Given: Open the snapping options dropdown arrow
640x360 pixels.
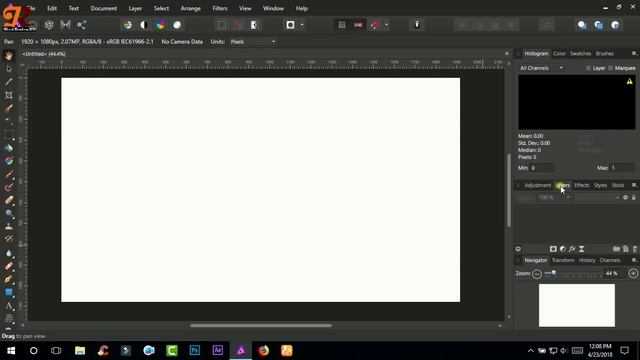Looking at the screenshot, I should click(x=386, y=25).
